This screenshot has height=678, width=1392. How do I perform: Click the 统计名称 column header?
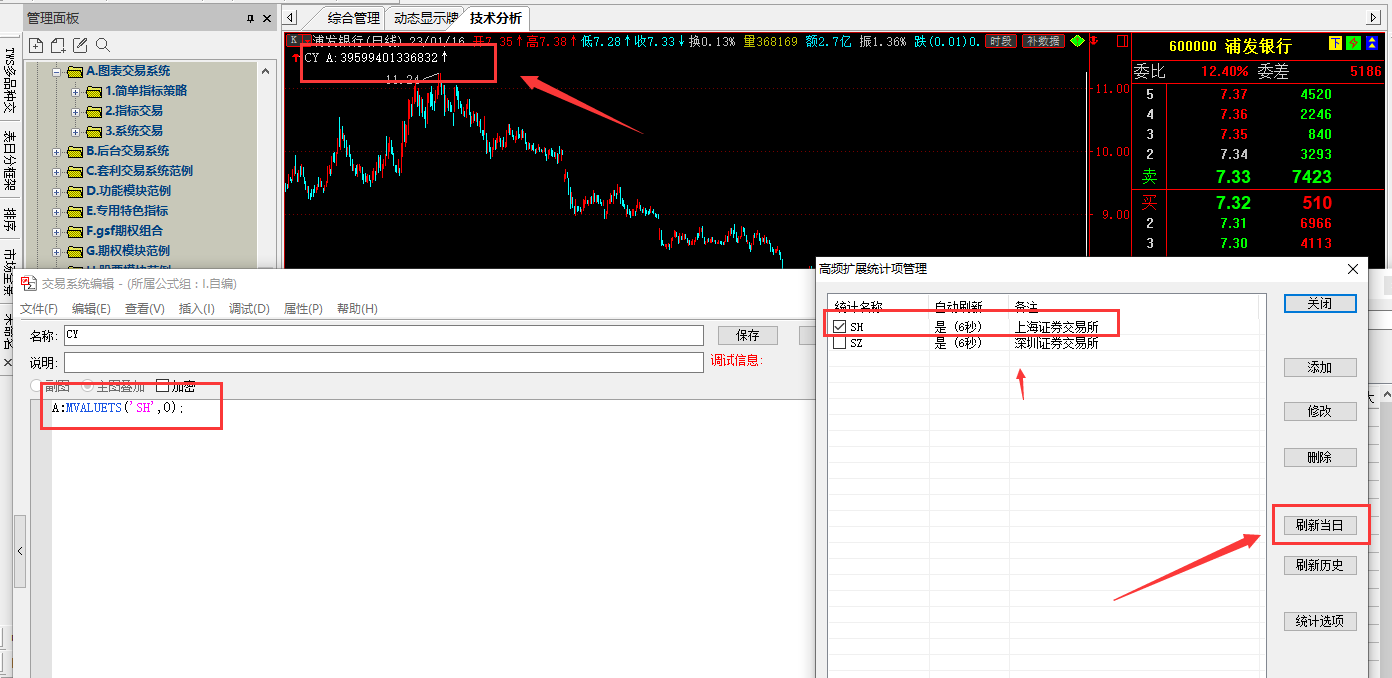880,307
